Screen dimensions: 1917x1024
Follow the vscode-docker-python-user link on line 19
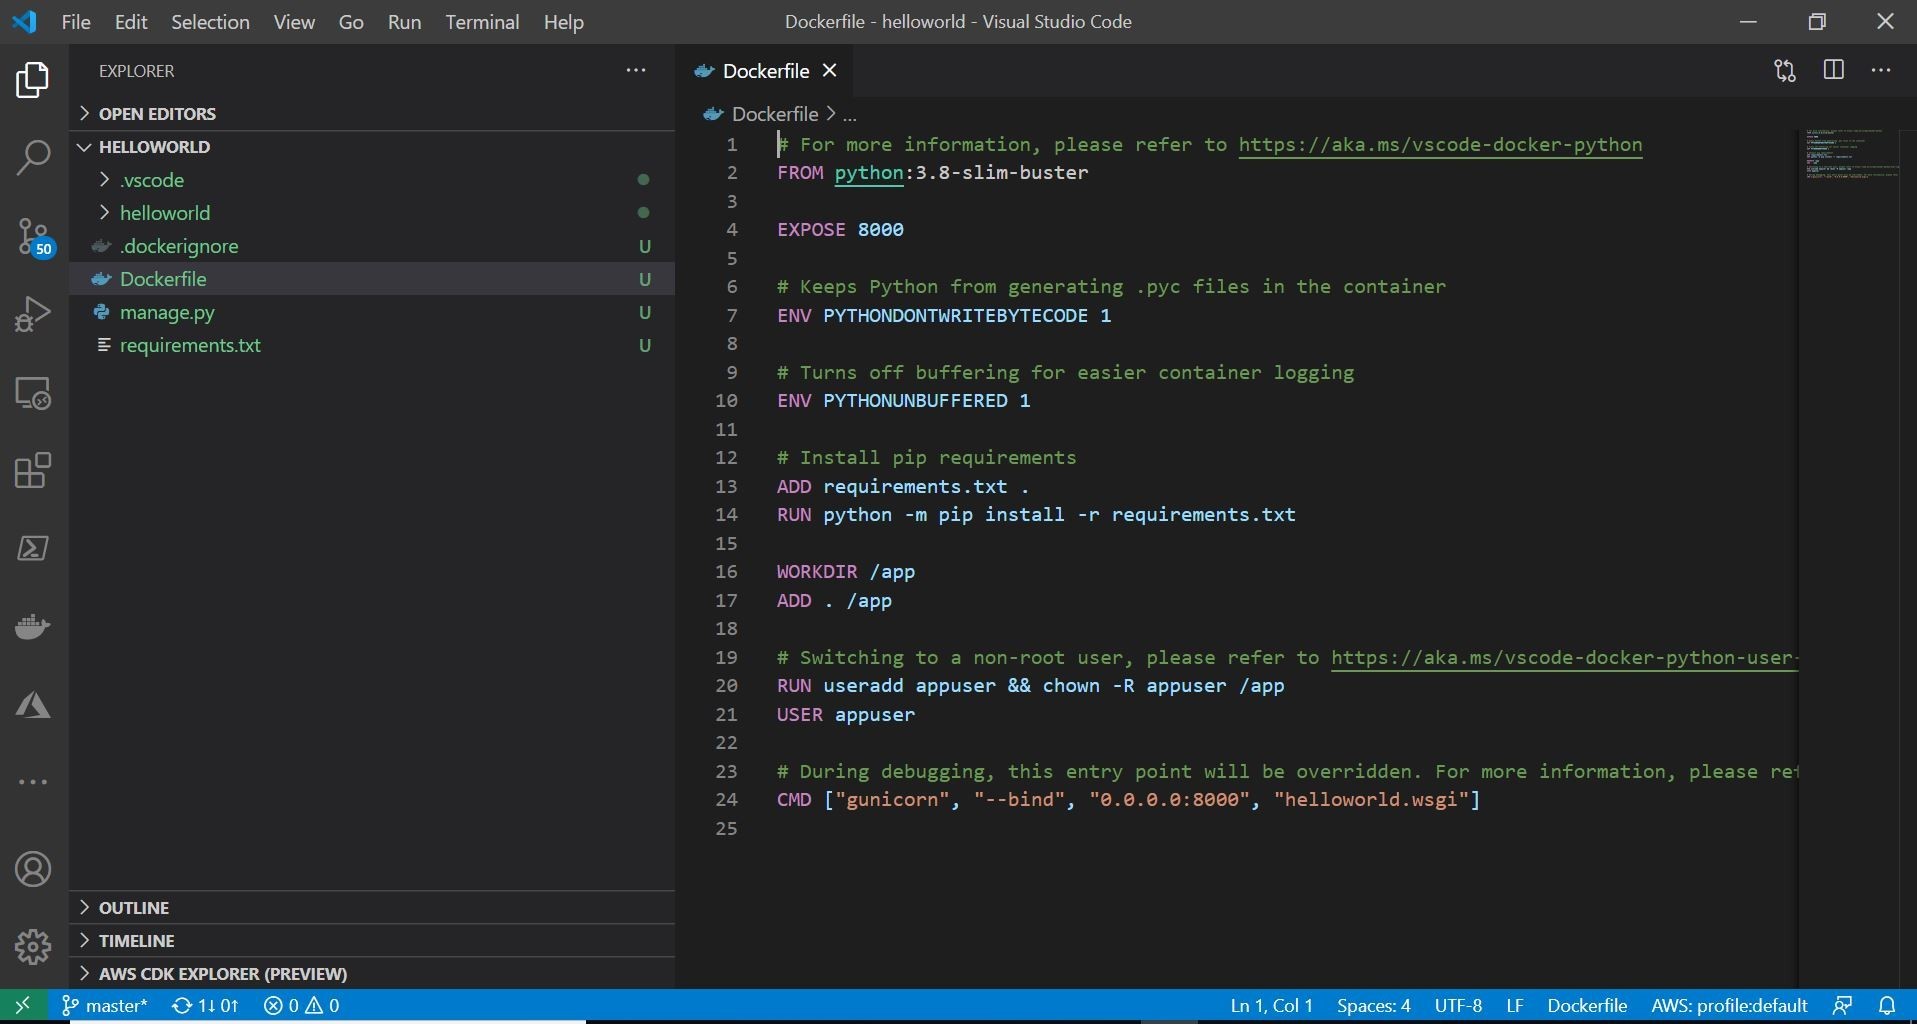tap(1564, 658)
